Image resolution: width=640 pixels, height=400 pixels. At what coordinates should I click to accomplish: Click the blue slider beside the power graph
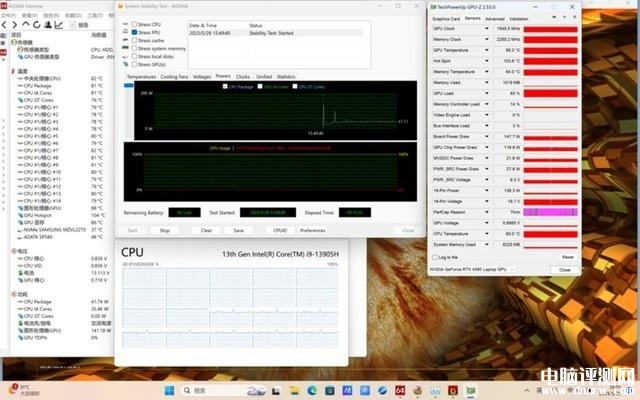tap(129, 85)
